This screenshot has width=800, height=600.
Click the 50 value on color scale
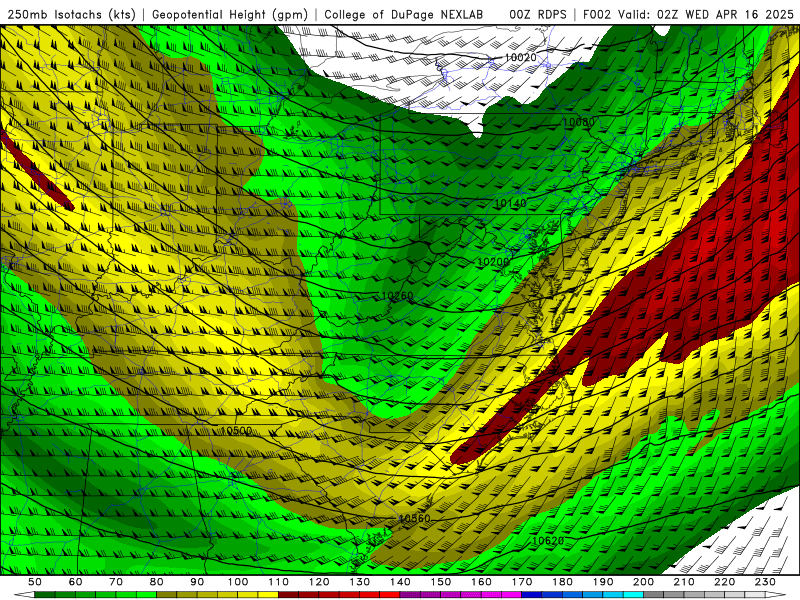tap(35, 582)
